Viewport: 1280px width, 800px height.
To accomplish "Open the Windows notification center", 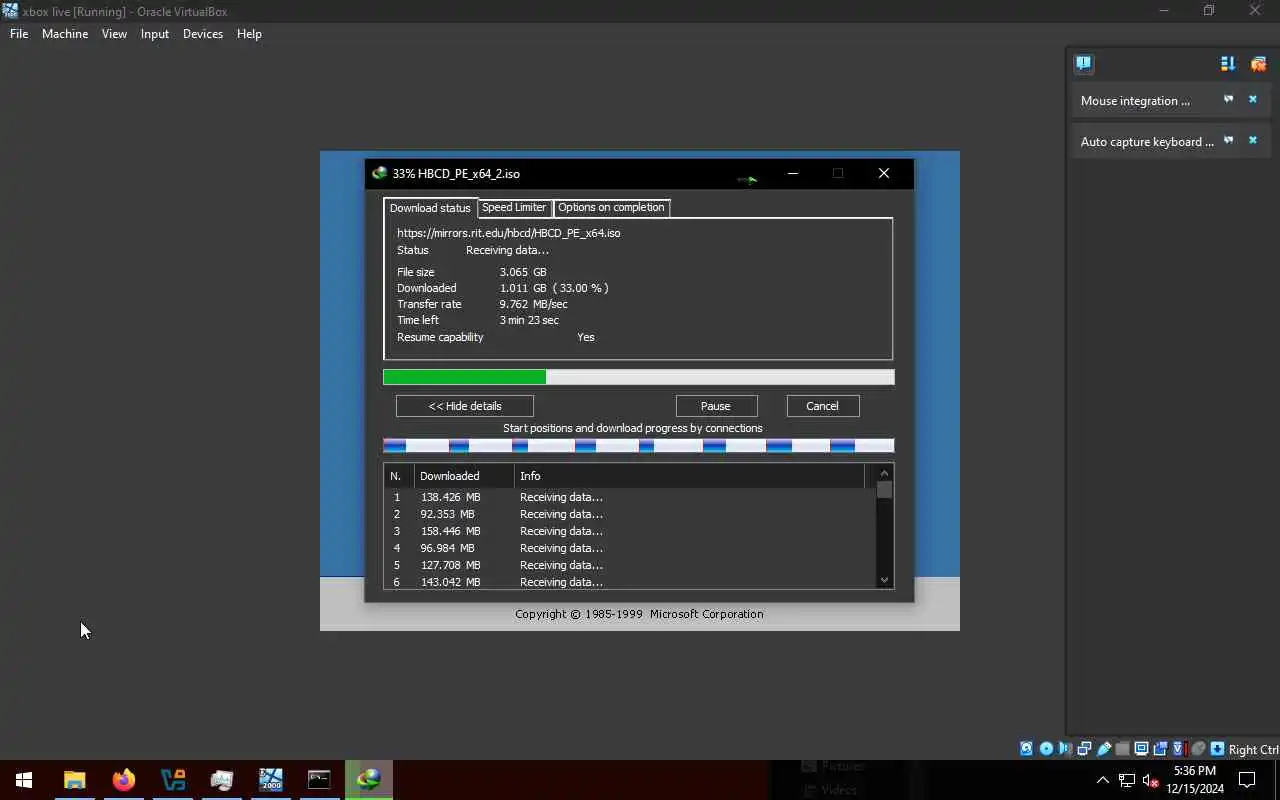I will (x=1247, y=780).
